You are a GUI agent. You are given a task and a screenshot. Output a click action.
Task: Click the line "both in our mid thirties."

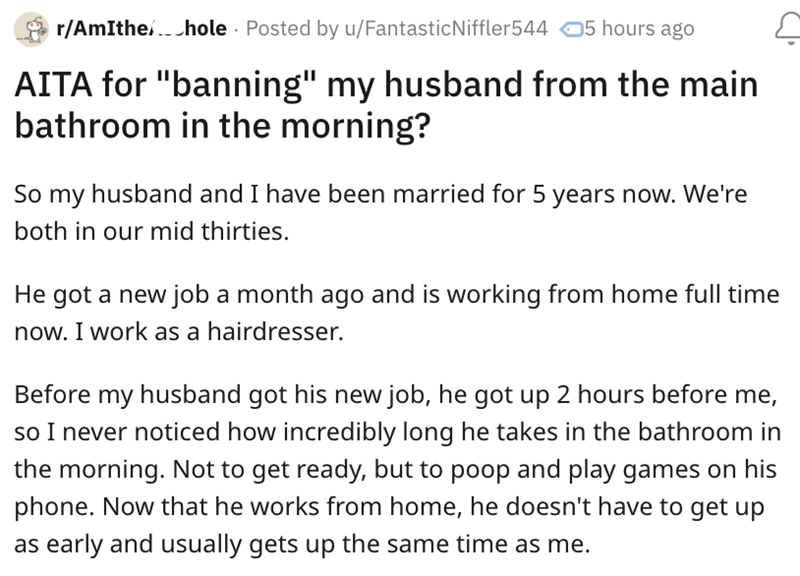pos(150,231)
